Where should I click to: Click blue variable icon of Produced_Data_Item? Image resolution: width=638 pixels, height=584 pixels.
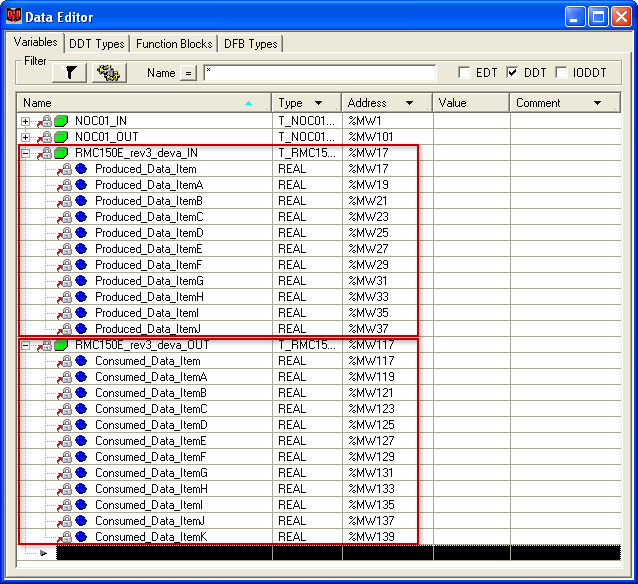click(81, 168)
